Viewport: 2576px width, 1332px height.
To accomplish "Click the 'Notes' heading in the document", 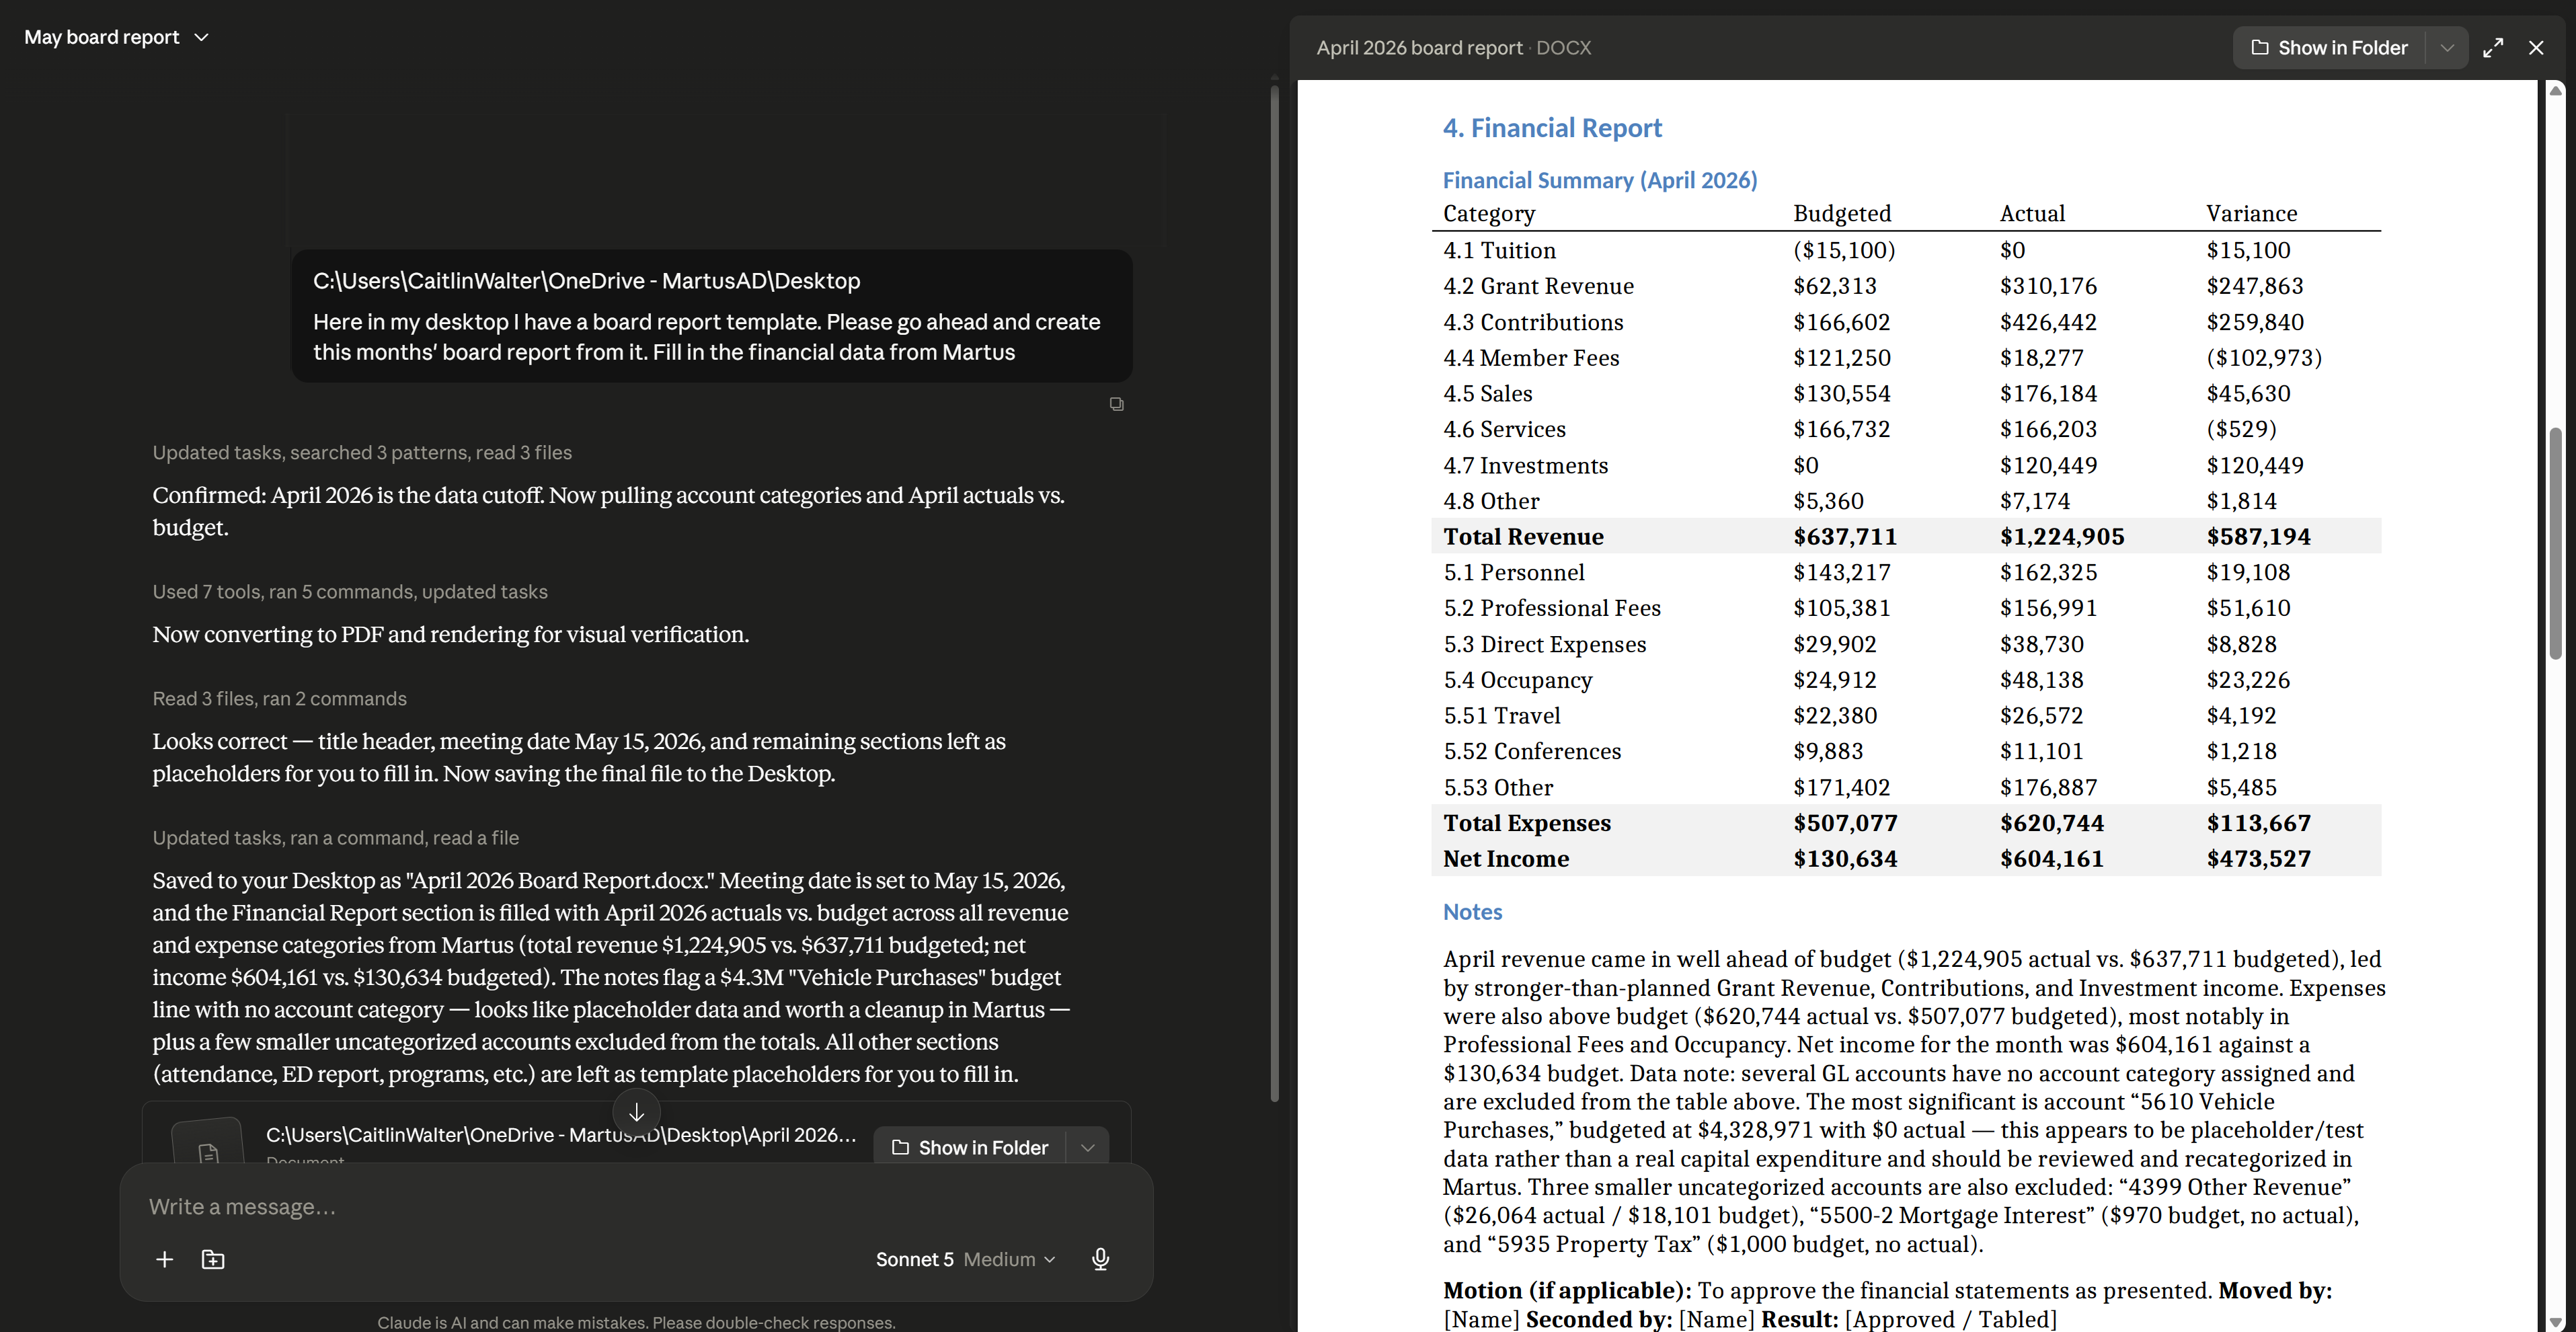I will pos(1472,912).
